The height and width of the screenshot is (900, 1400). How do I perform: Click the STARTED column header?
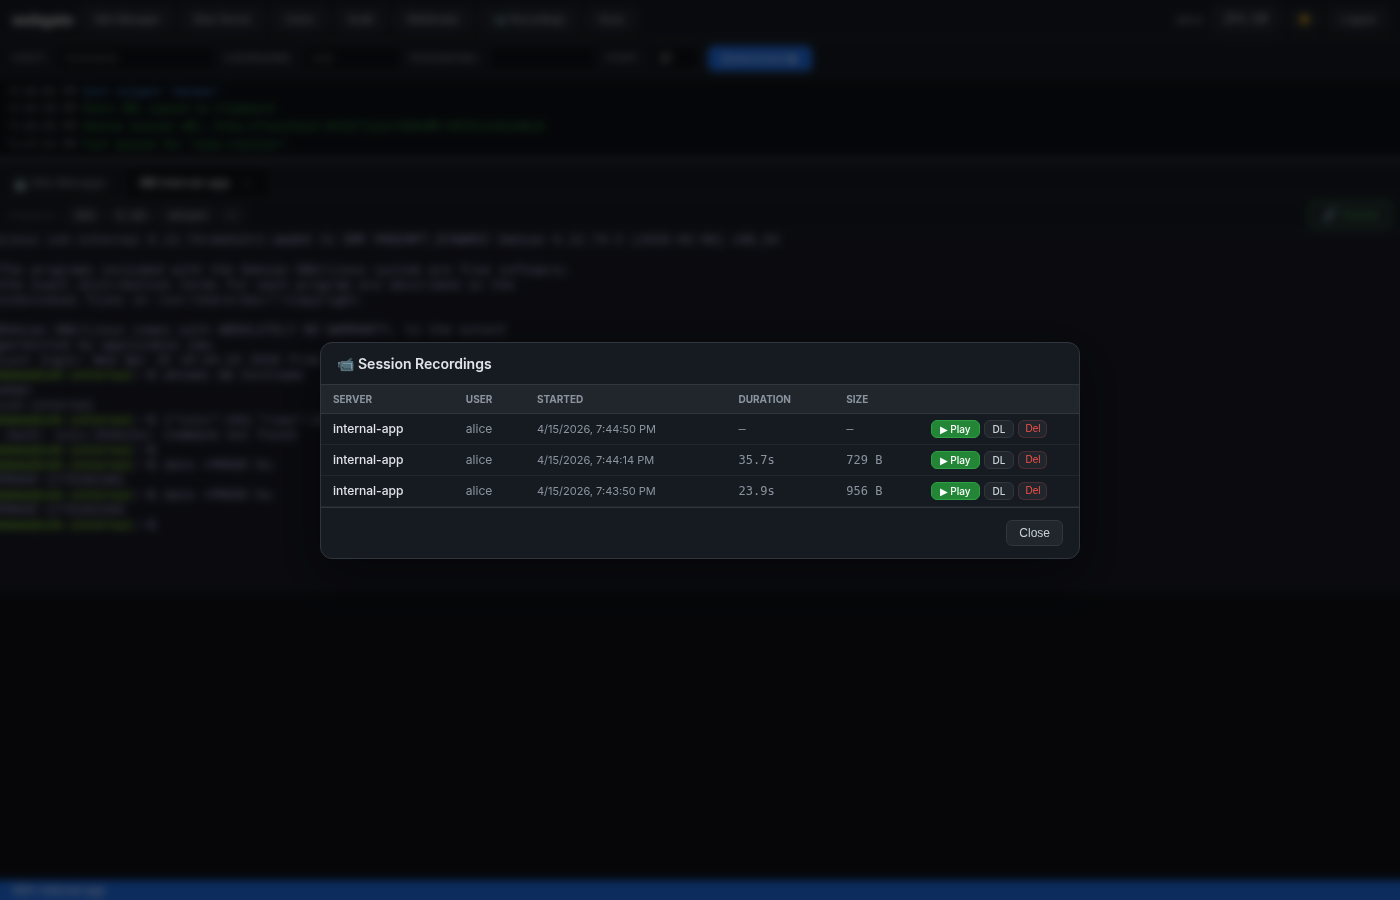(x=560, y=399)
